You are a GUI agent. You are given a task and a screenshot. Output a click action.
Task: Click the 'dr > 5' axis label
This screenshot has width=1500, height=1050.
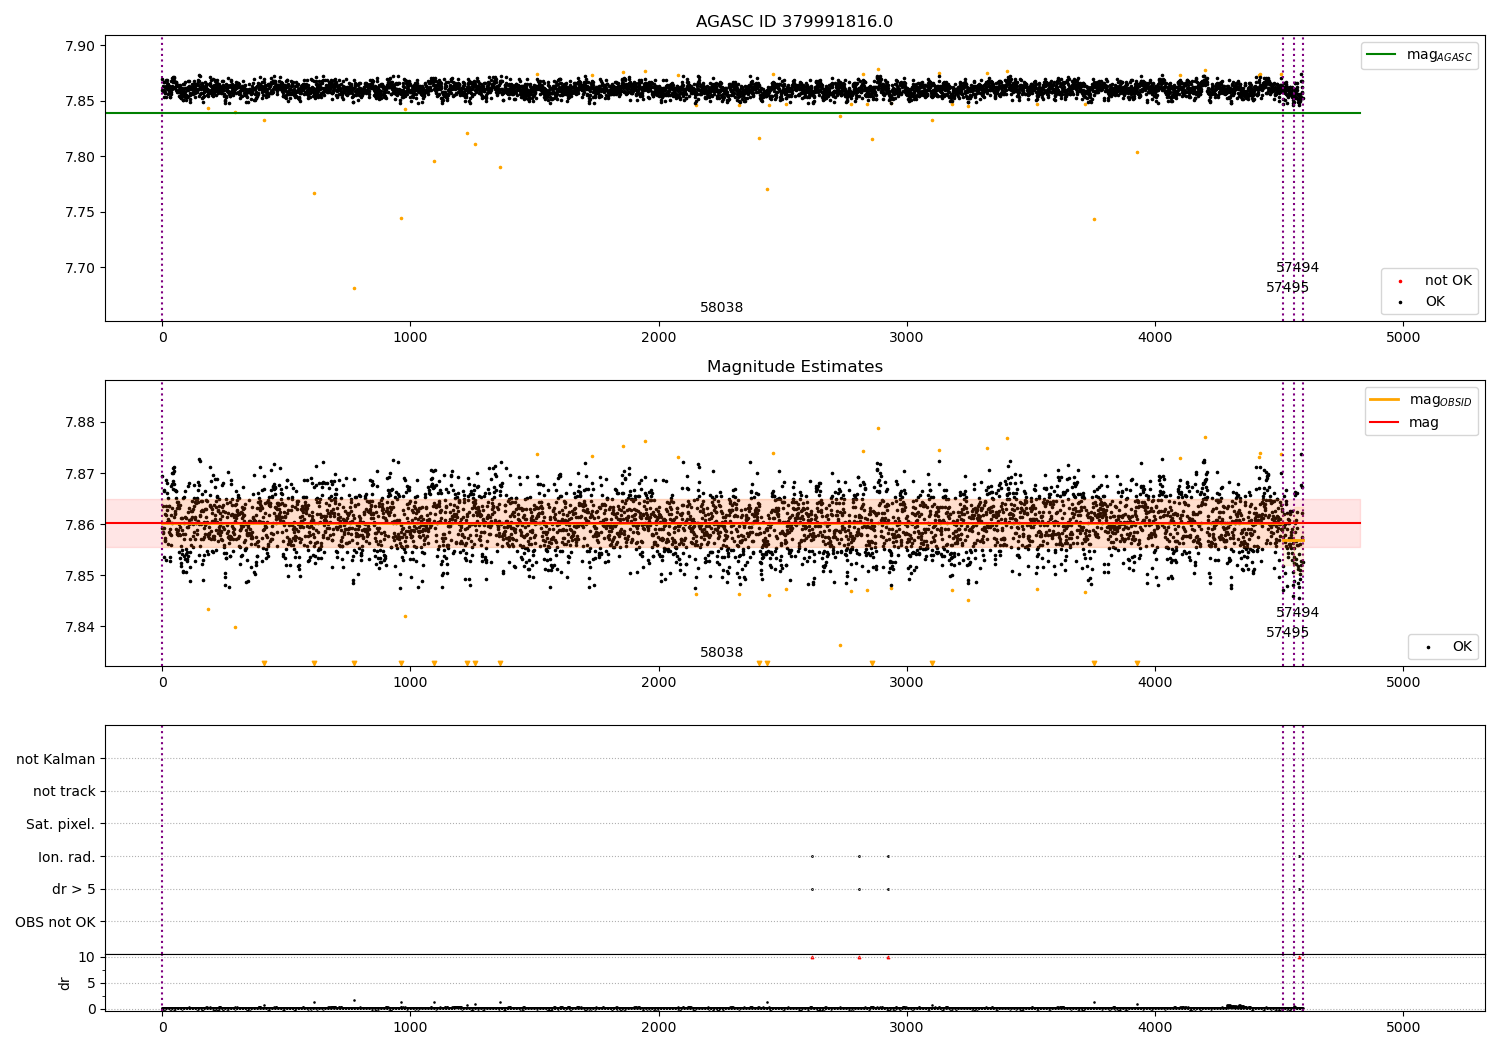tap(74, 889)
